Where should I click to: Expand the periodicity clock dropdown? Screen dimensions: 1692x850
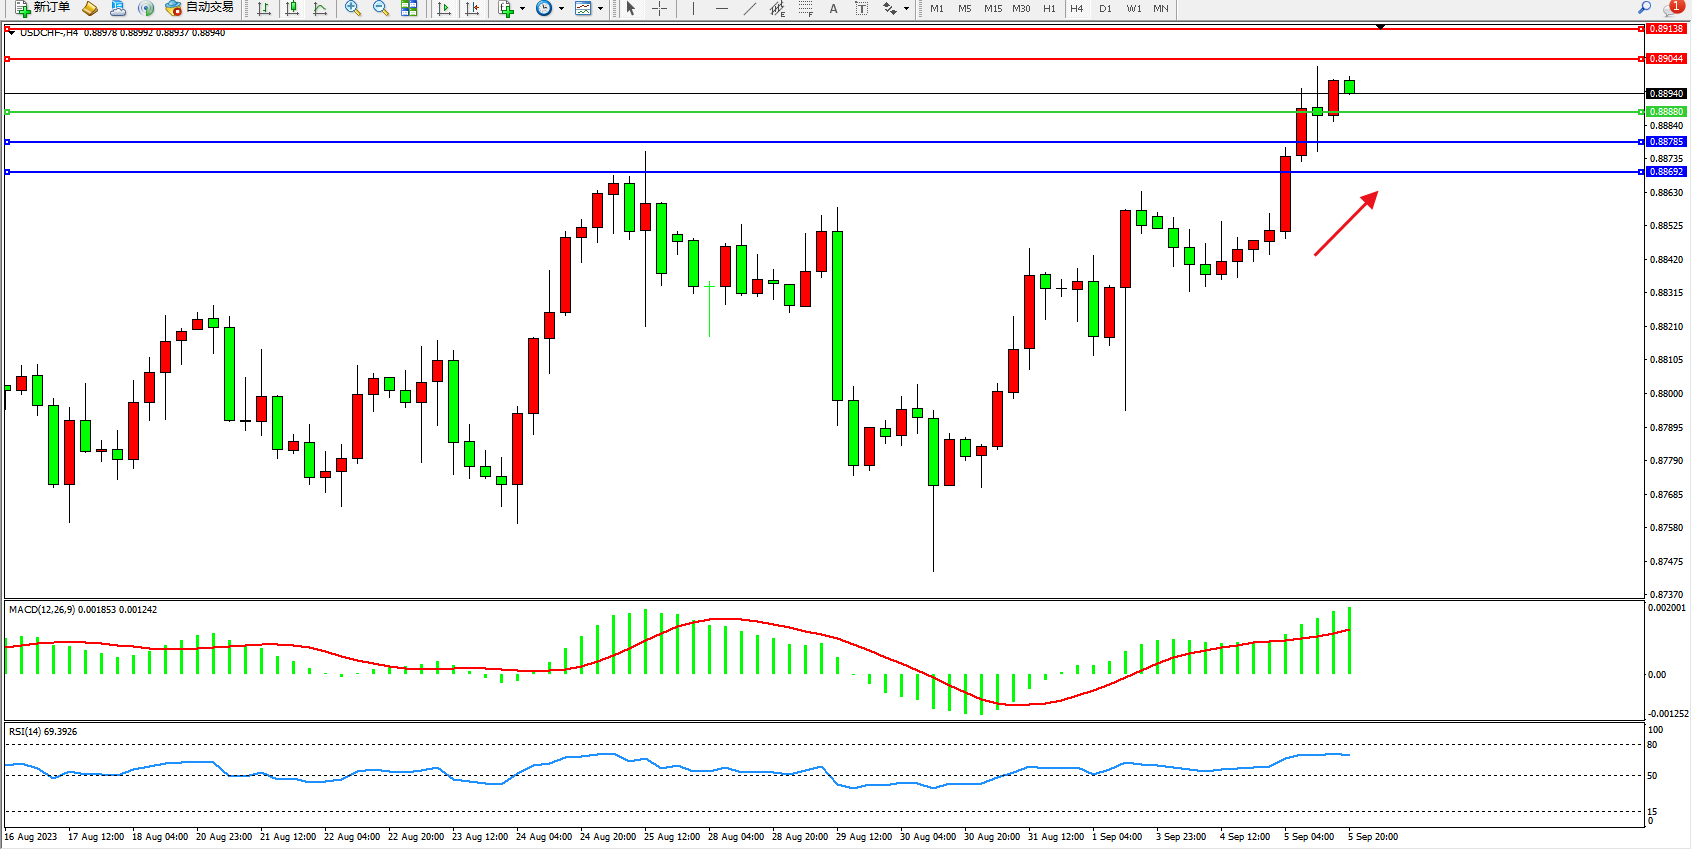(x=561, y=9)
